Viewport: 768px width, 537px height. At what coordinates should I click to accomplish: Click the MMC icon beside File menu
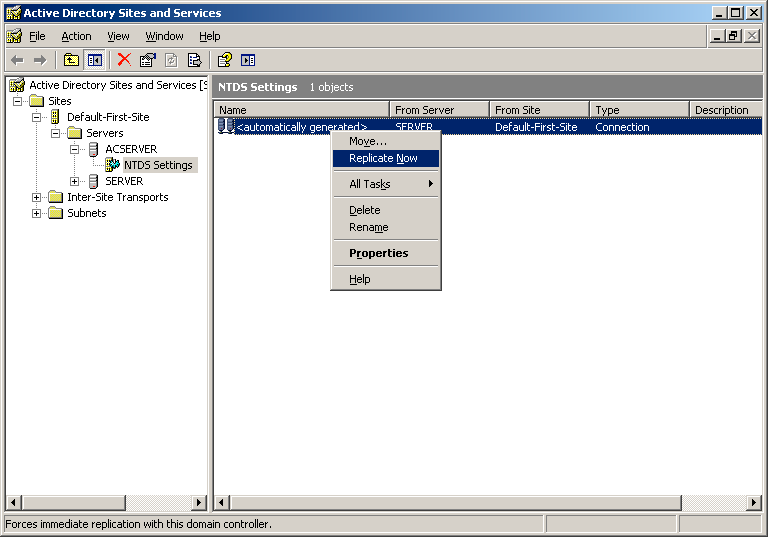15,36
